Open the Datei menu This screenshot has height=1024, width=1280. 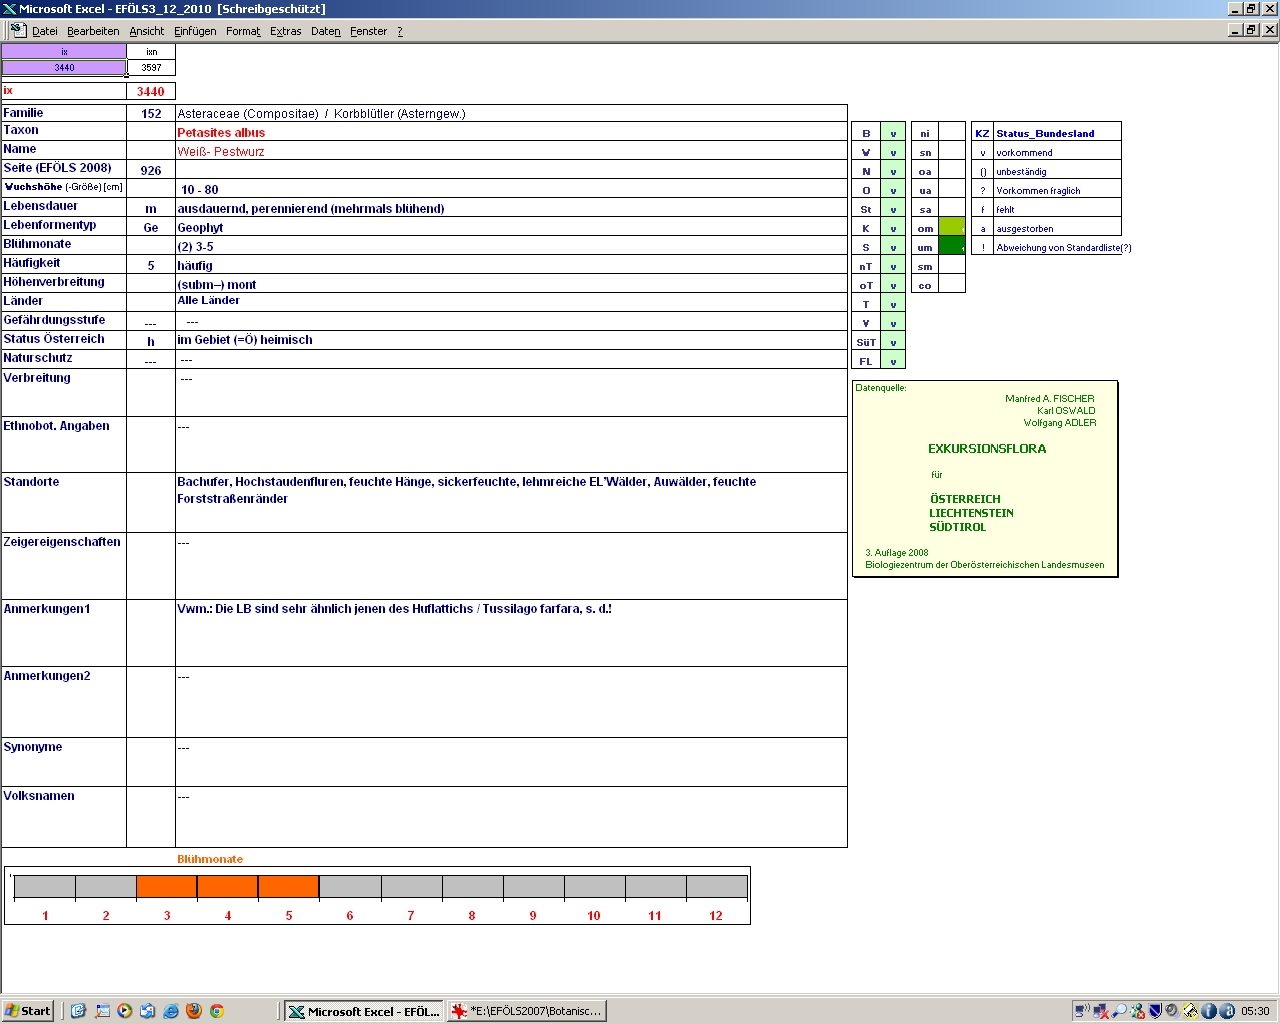45,31
